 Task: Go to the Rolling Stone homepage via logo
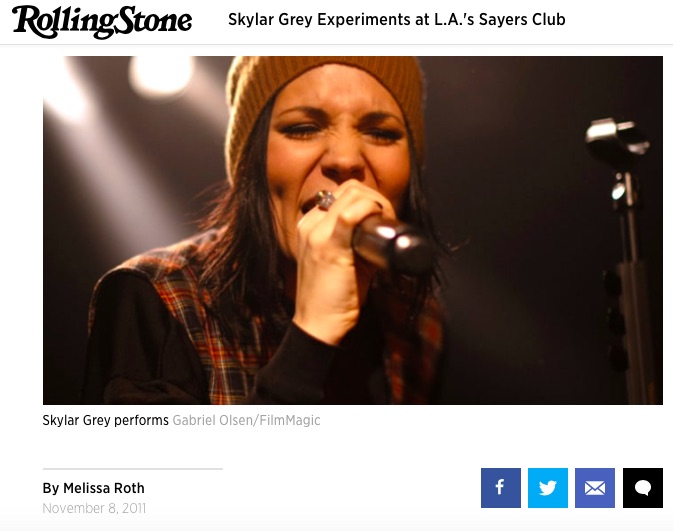[102, 21]
